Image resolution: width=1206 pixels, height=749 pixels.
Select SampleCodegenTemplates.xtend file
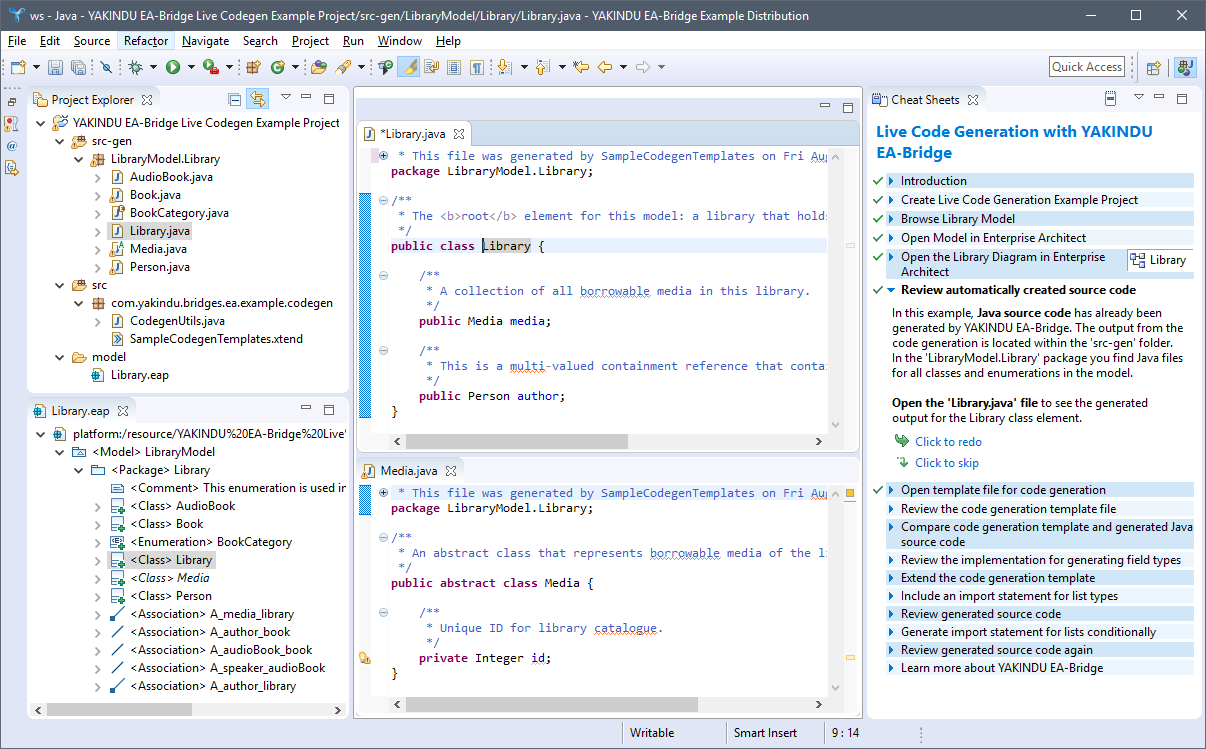point(216,339)
